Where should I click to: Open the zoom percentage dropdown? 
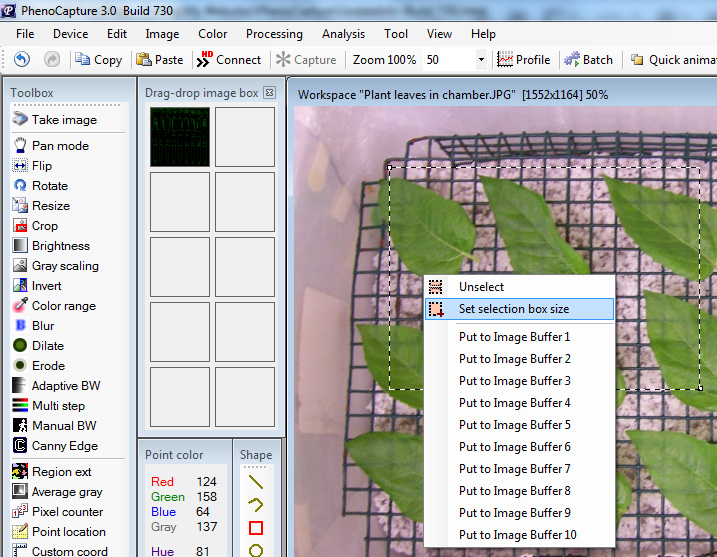tap(481, 60)
